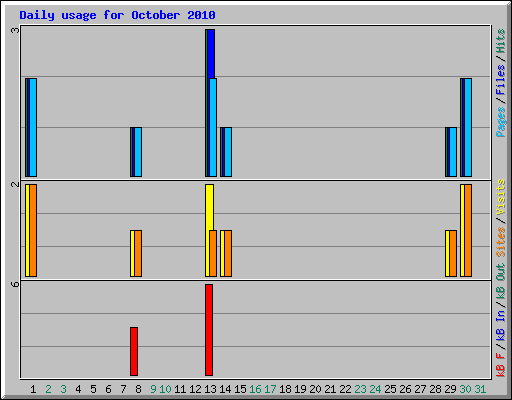This screenshot has height=400, width=512.
Task: Click the y-axis value '2' of the middle chart
Action: [x=15, y=184]
